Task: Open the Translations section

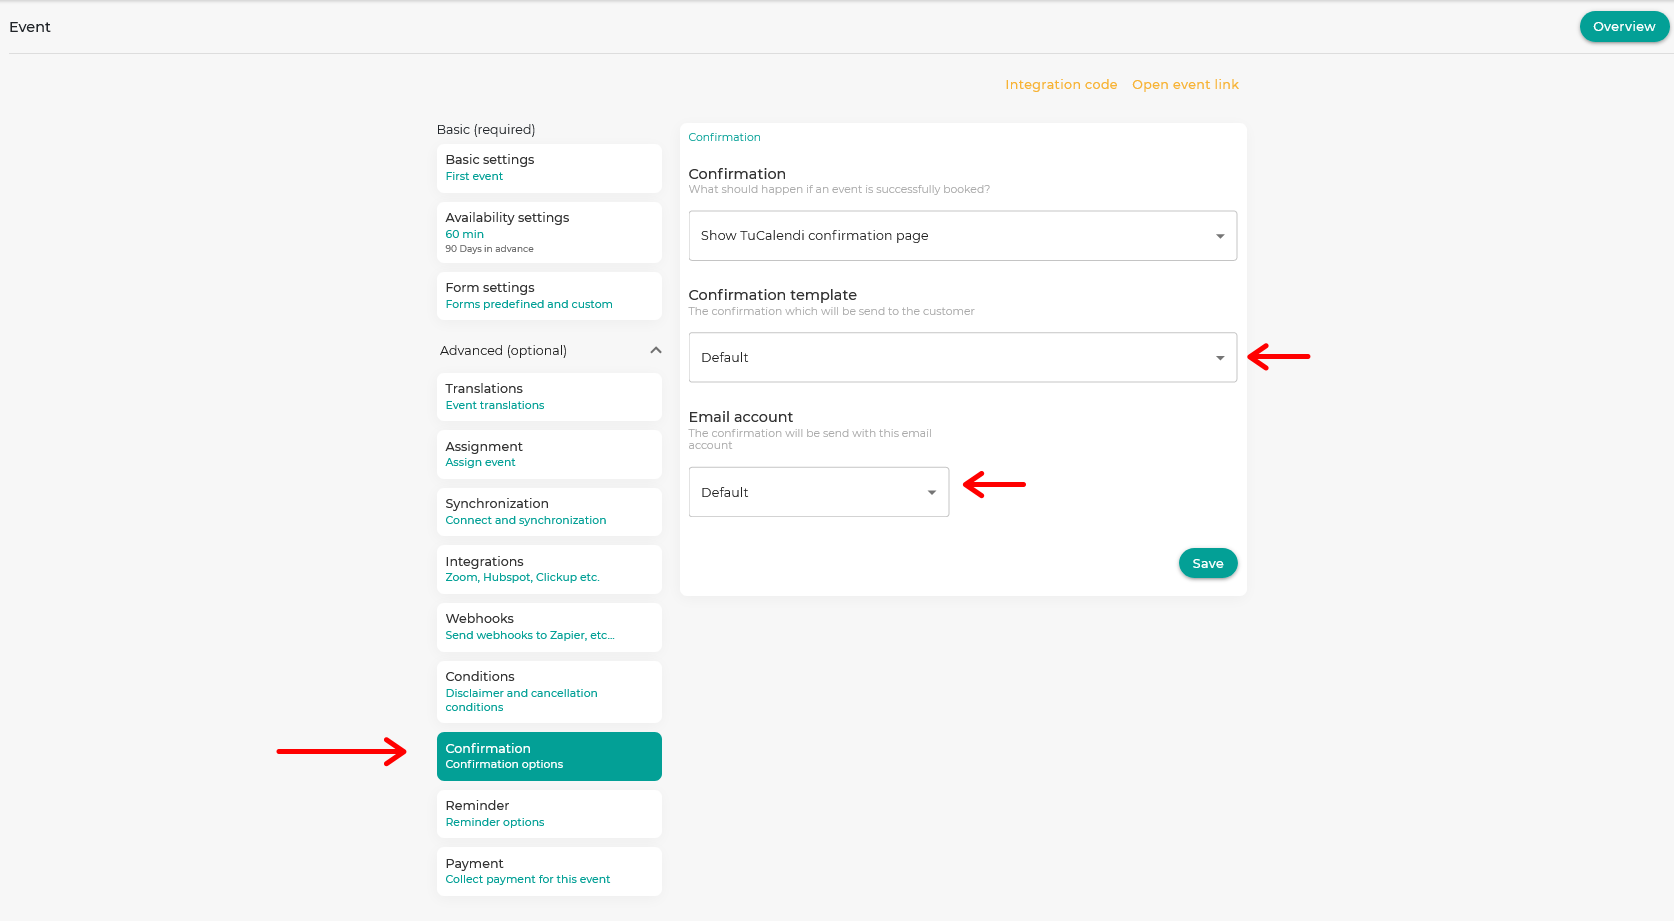Action: coord(548,396)
